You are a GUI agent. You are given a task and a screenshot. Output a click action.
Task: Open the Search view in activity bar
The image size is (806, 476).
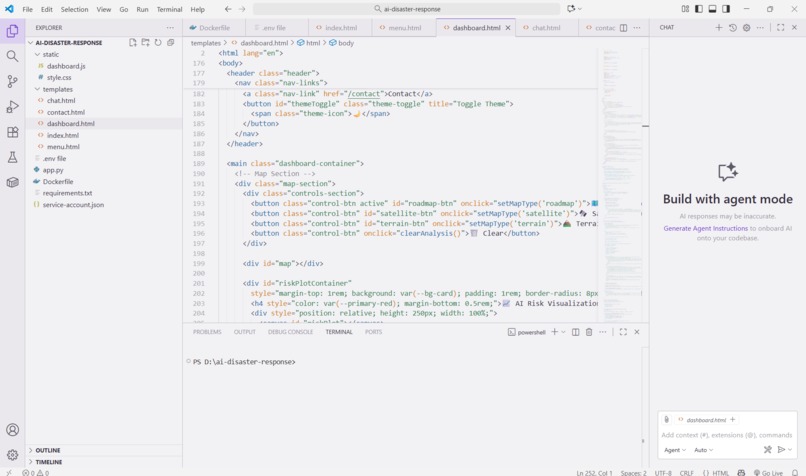click(x=12, y=56)
